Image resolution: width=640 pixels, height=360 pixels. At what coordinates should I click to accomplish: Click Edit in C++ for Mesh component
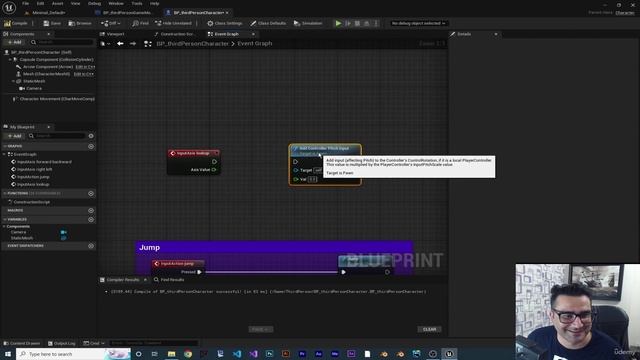[x=84, y=74]
